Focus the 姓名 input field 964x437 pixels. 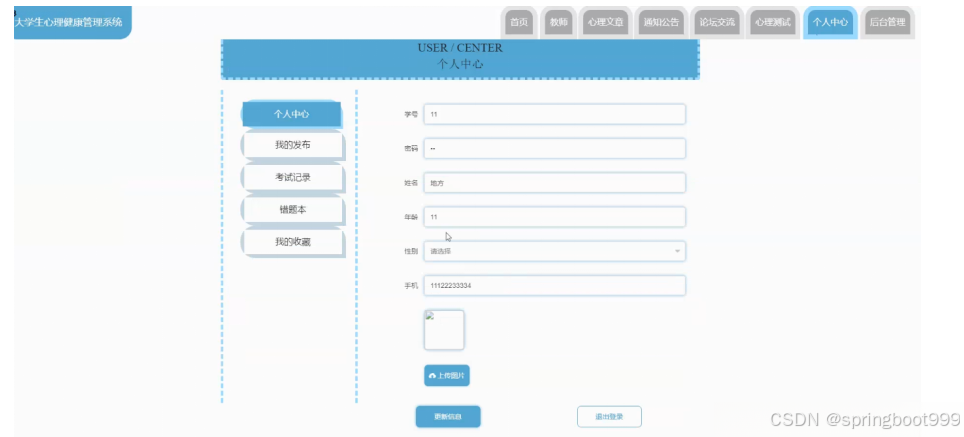(x=555, y=183)
